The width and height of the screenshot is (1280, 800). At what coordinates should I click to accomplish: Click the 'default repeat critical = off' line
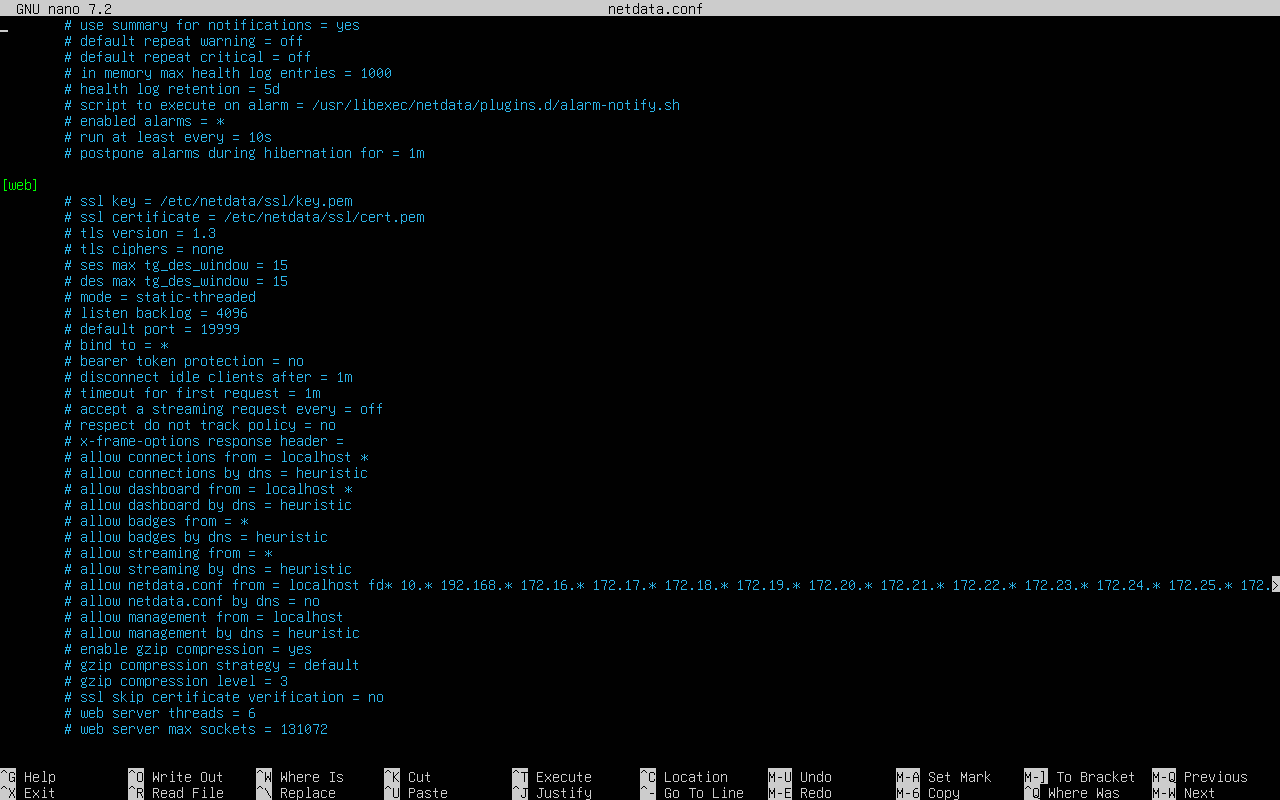click(188, 57)
